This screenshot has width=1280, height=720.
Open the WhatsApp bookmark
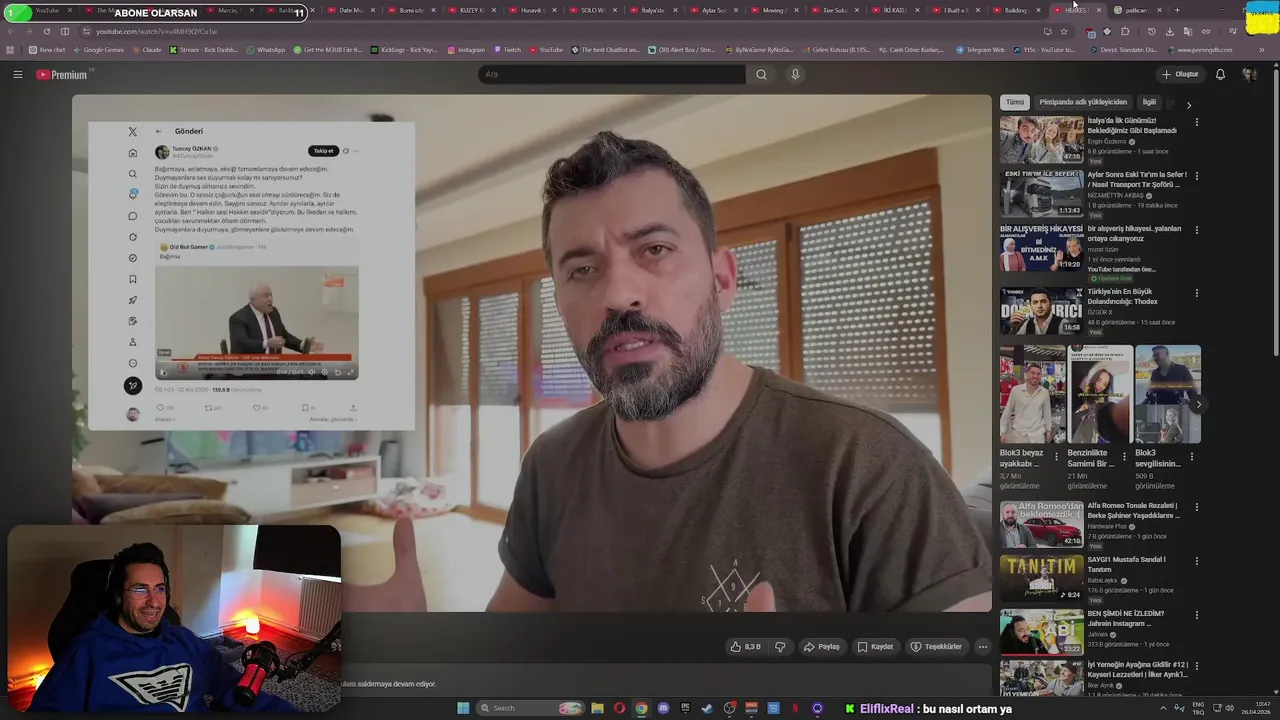[264, 50]
